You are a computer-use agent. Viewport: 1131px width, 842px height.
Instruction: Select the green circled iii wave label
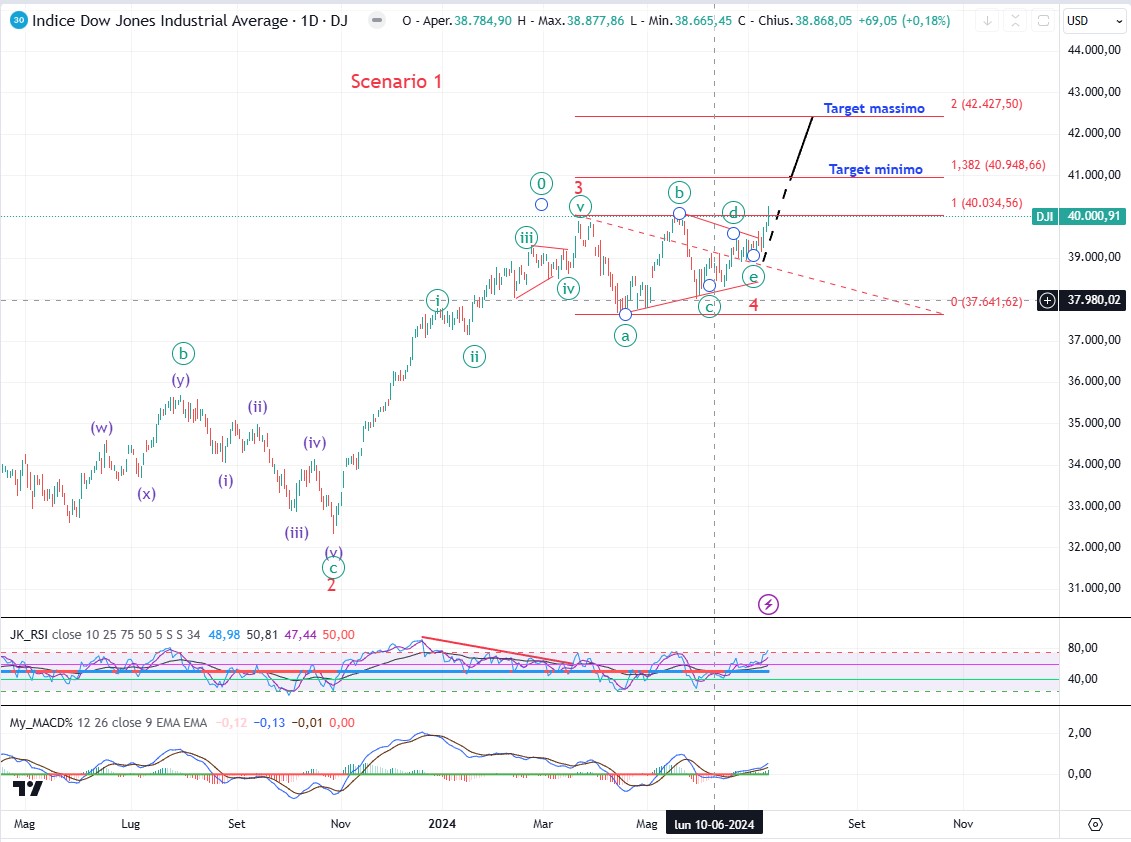[526, 237]
